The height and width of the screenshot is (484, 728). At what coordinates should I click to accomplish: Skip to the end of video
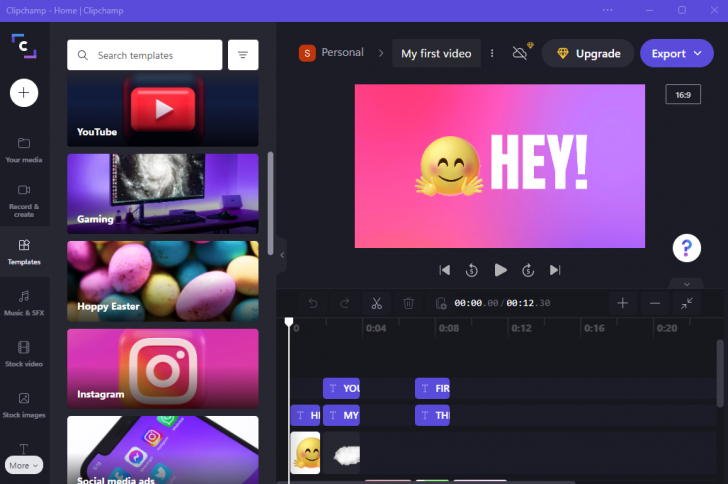(x=555, y=270)
